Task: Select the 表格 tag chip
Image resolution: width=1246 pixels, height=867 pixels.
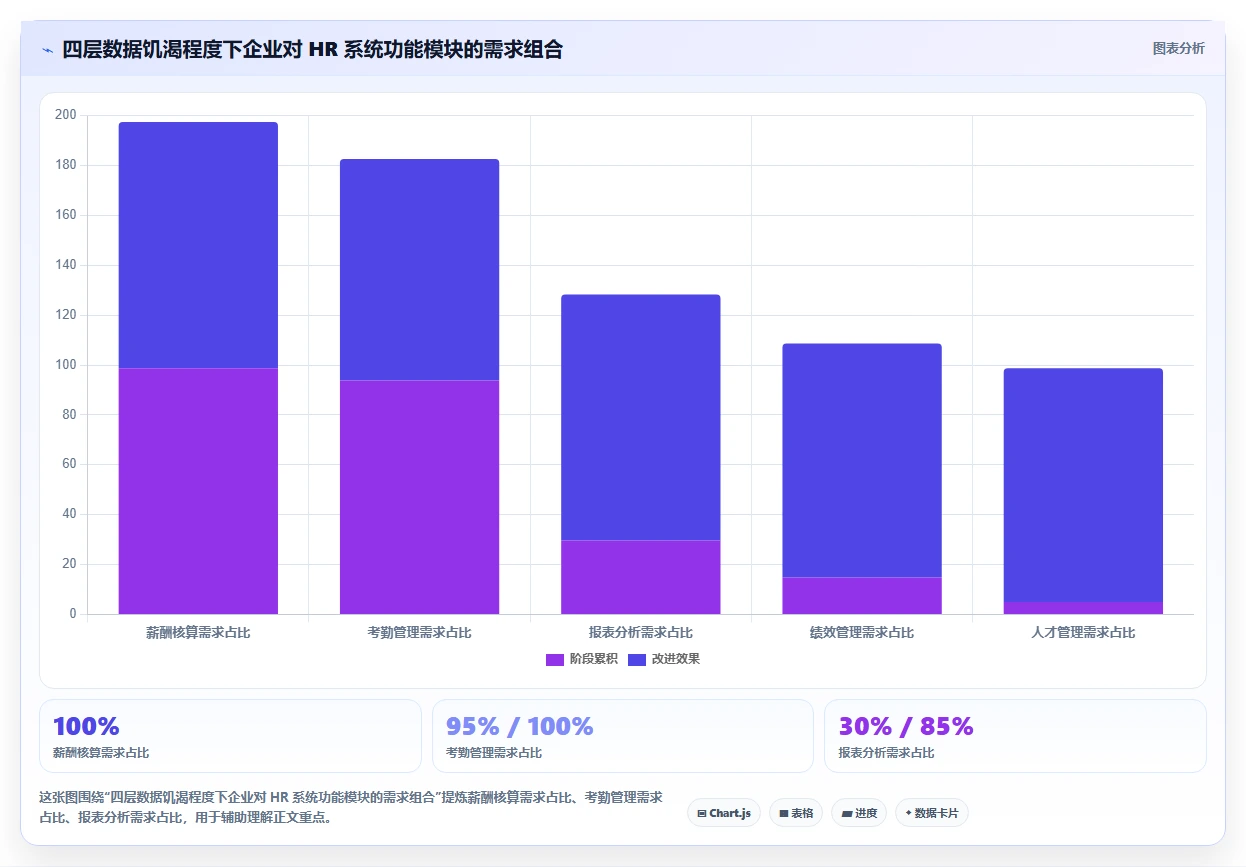Action: coord(796,813)
